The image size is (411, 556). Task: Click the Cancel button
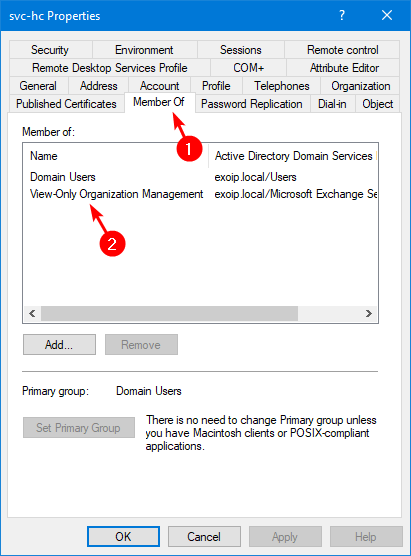204,536
